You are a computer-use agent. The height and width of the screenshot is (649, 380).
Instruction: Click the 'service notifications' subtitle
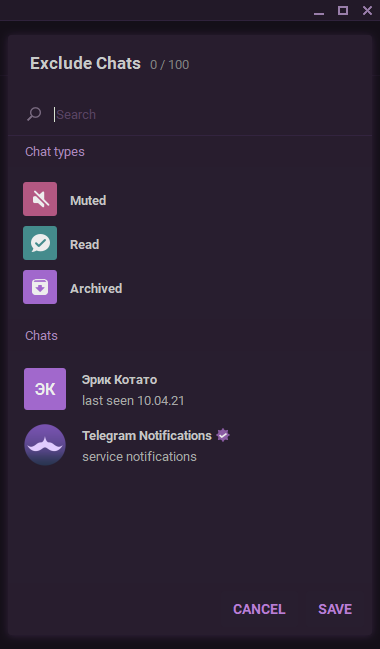pyautogui.click(x=139, y=457)
